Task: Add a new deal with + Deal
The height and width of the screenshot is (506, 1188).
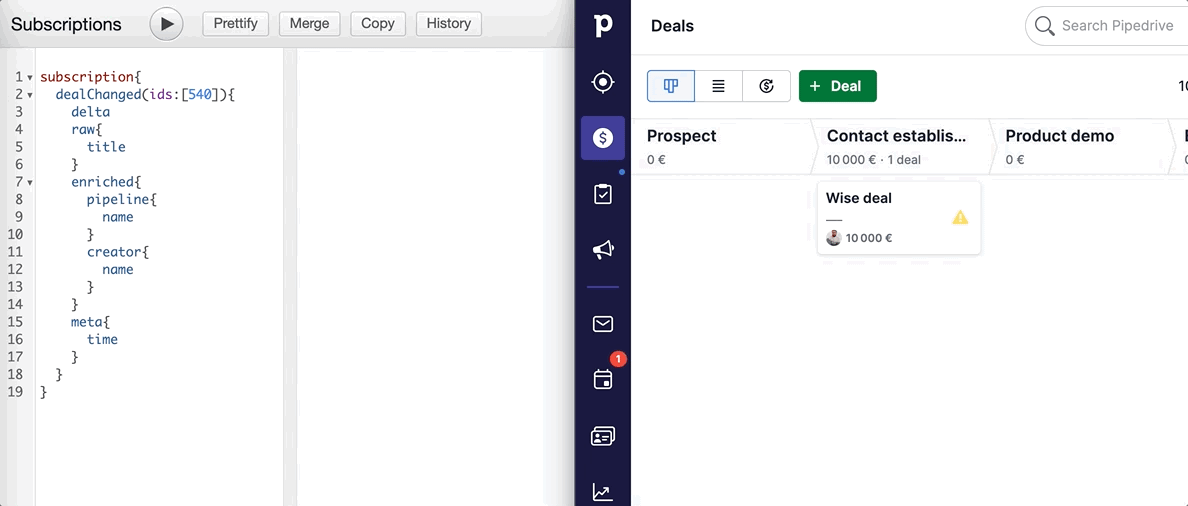Action: point(837,86)
